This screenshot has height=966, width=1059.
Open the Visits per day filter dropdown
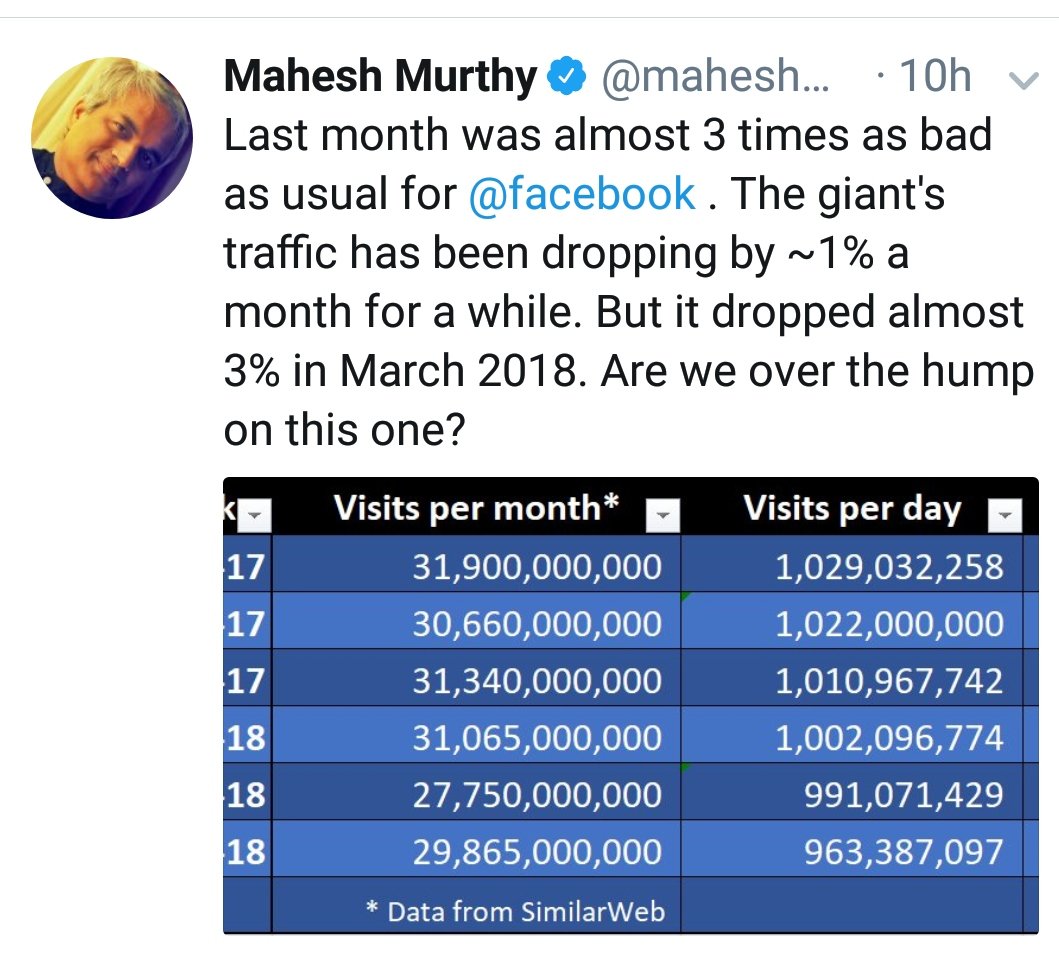point(1004,516)
